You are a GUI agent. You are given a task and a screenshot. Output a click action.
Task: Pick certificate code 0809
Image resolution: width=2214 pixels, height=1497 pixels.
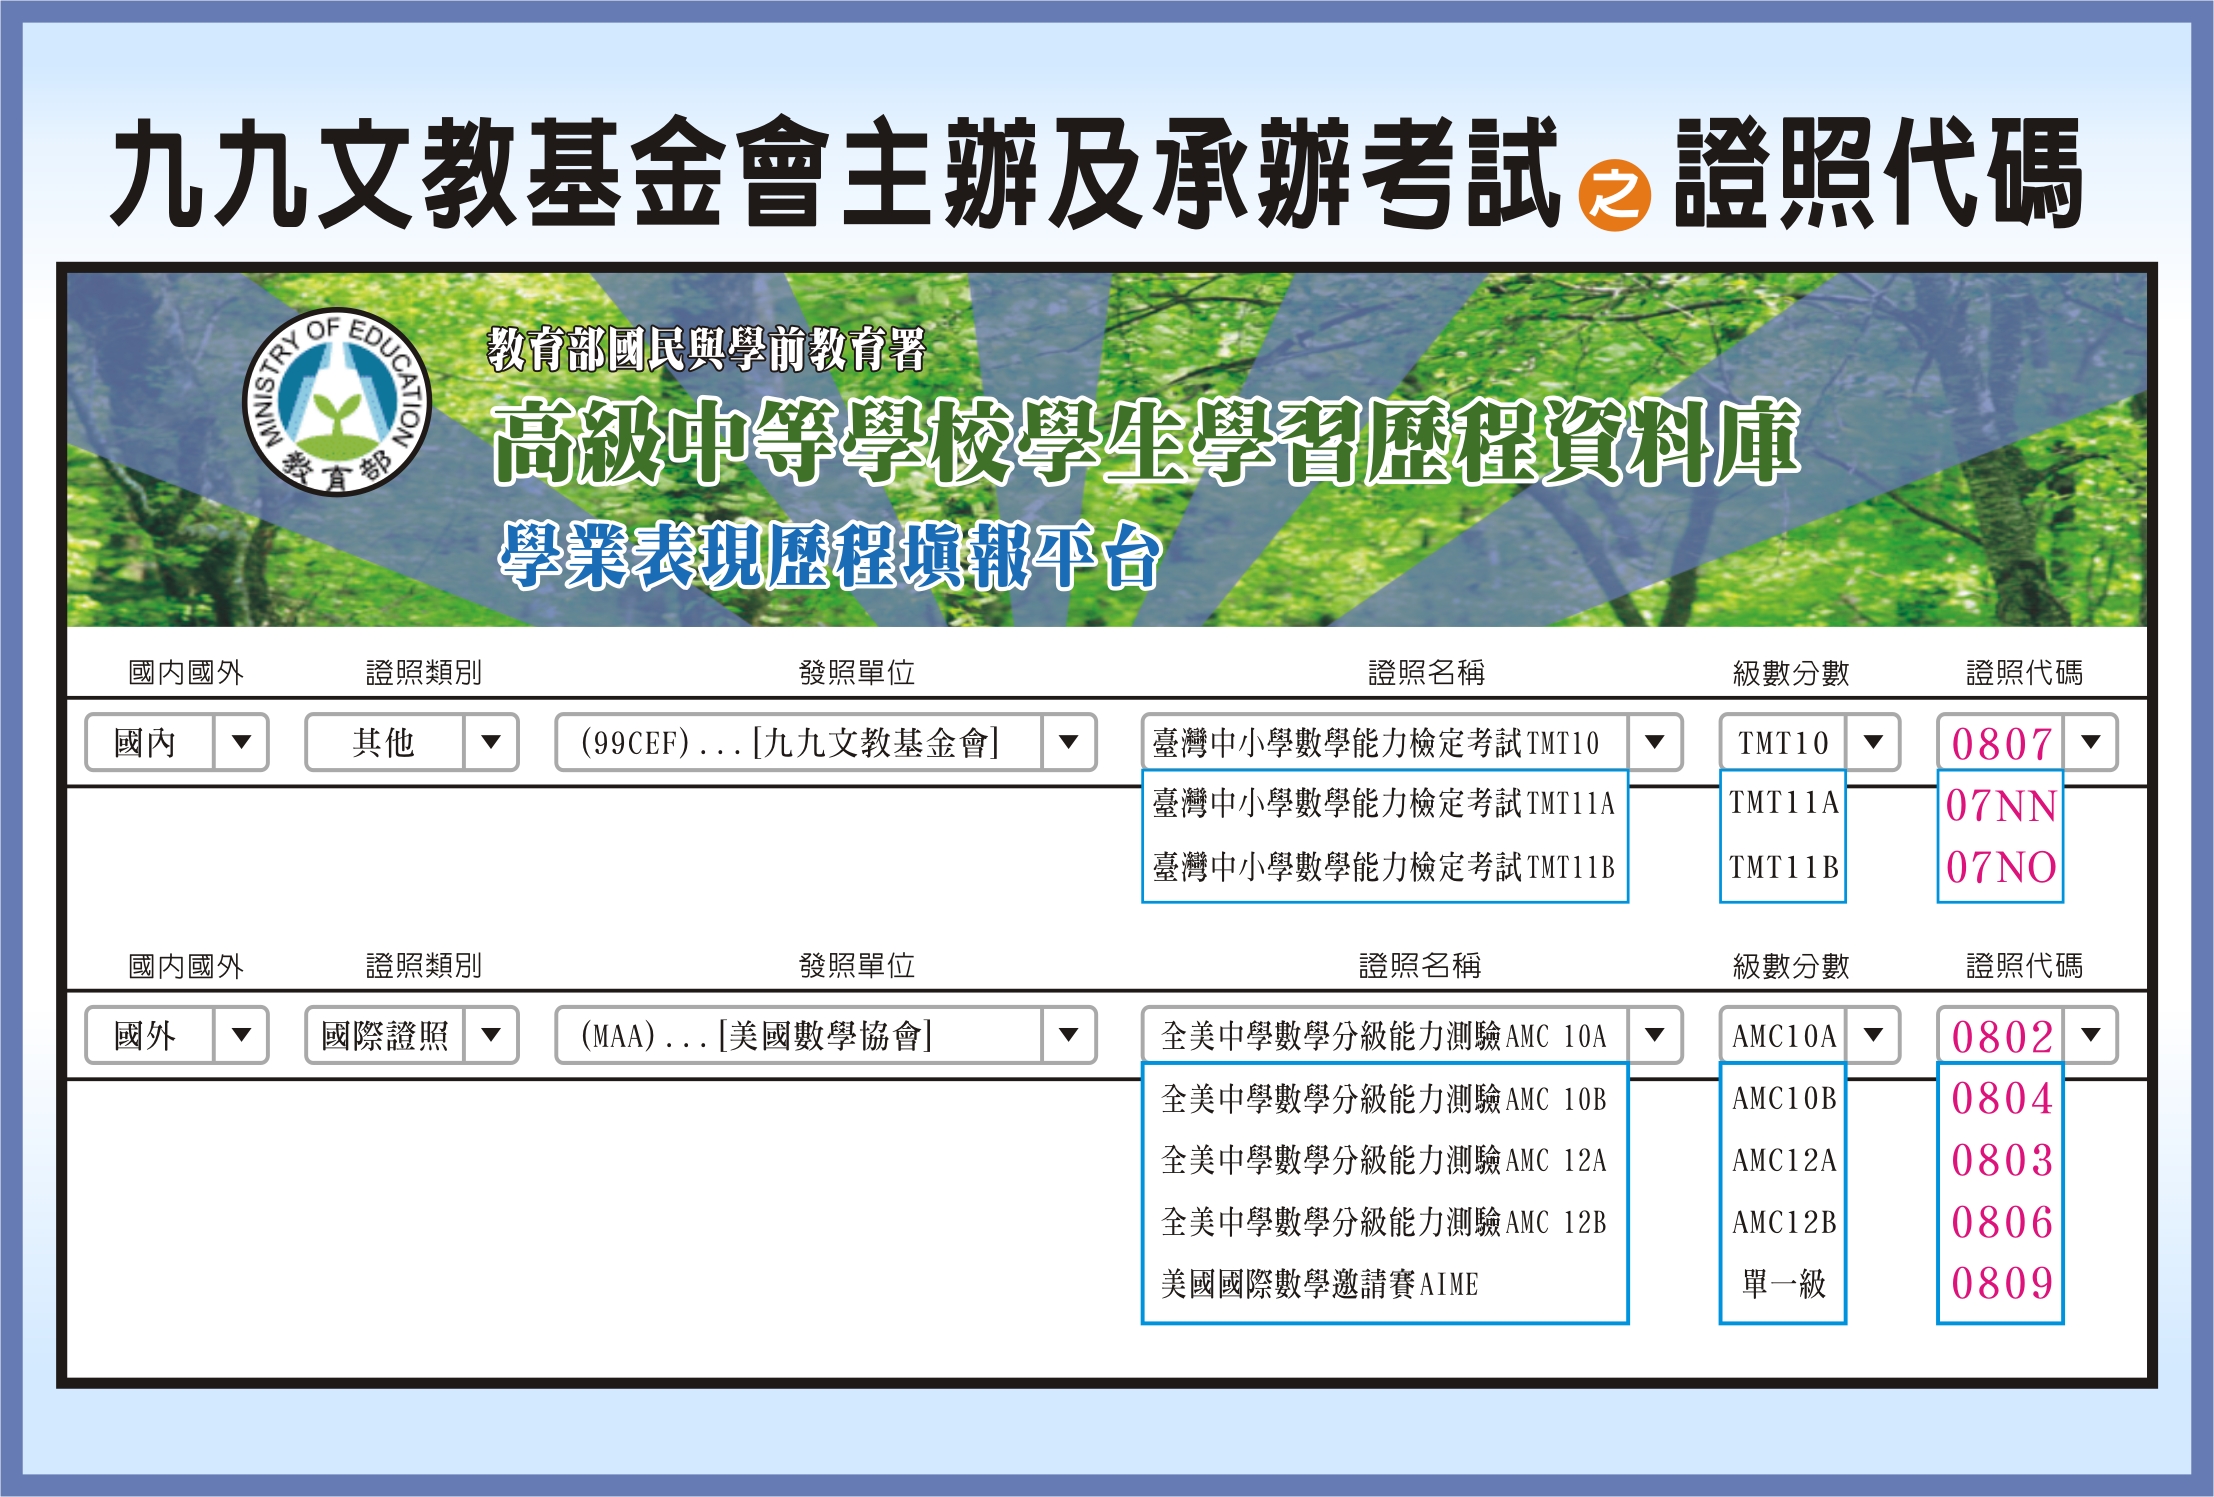pyautogui.click(x=2002, y=1284)
